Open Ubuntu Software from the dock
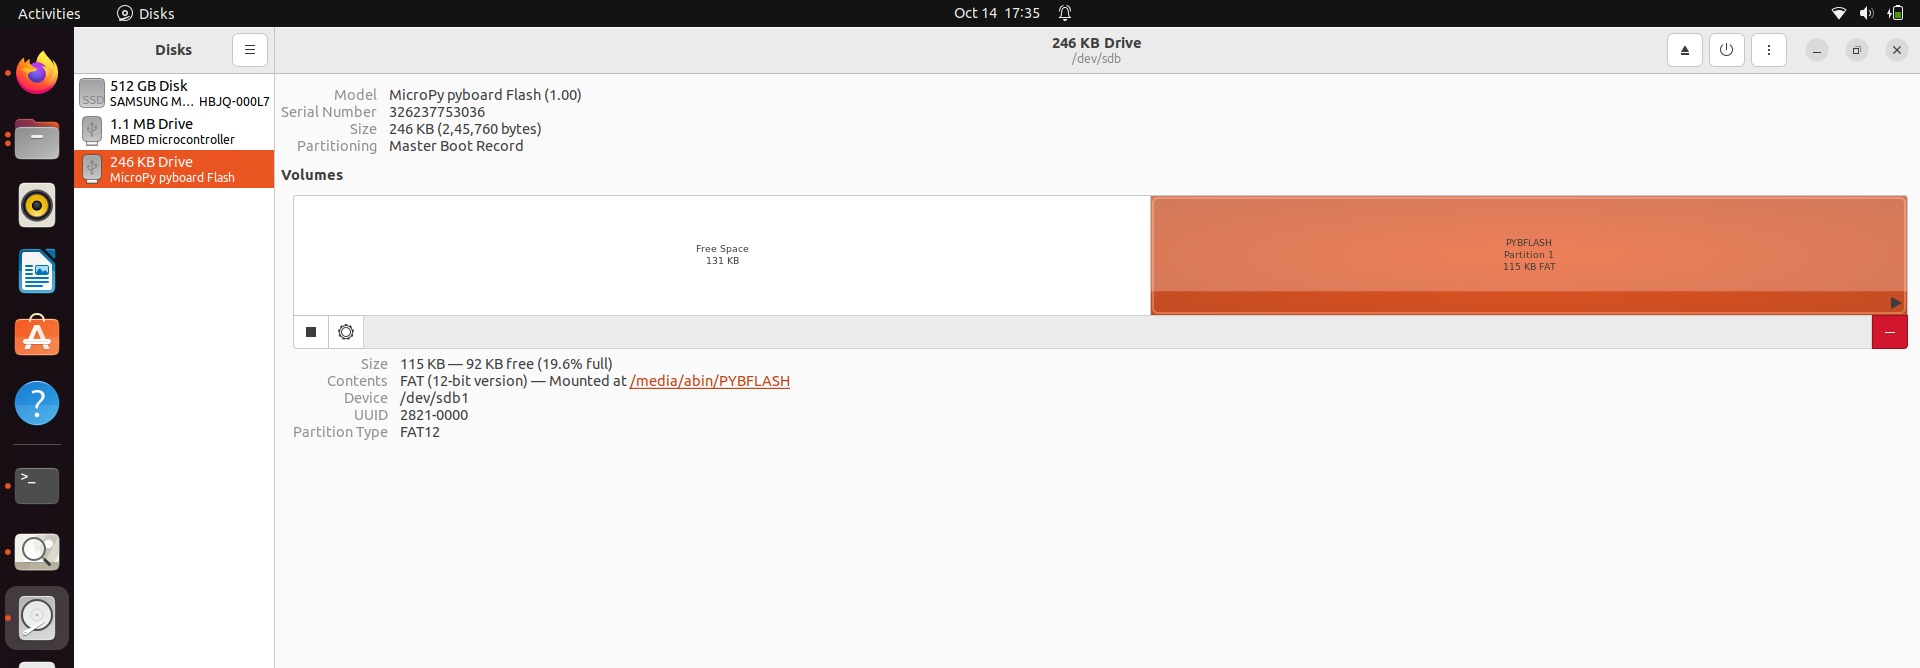This screenshot has width=1920, height=668. coord(37,337)
